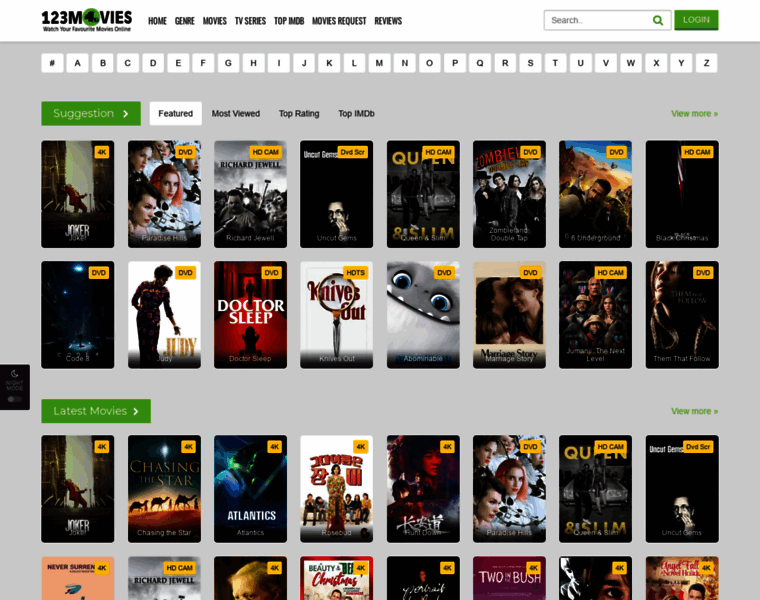Image resolution: width=760 pixels, height=600 pixels.
Task: Switch to the Featured tab
Action: 175,113
